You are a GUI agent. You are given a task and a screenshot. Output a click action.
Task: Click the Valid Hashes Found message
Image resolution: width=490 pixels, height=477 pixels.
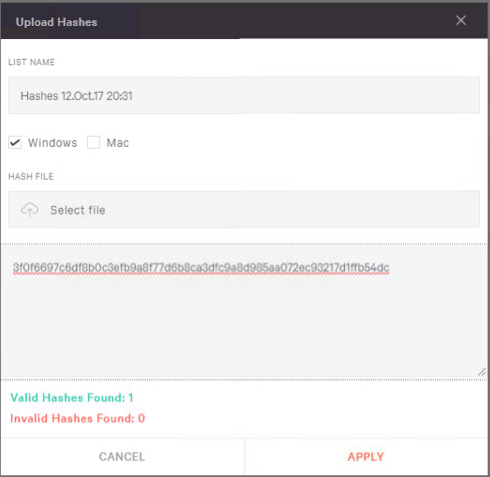click(72, 398)
